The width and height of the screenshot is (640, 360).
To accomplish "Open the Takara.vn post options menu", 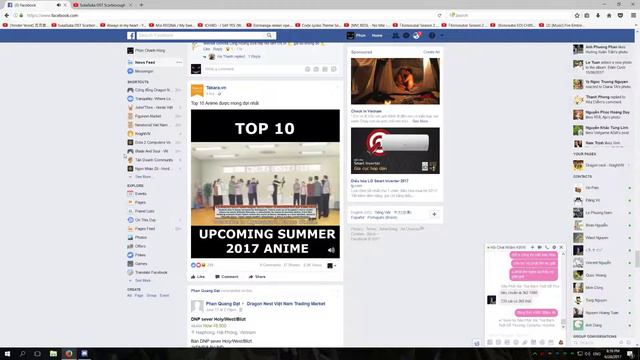I will pos(337,87).
